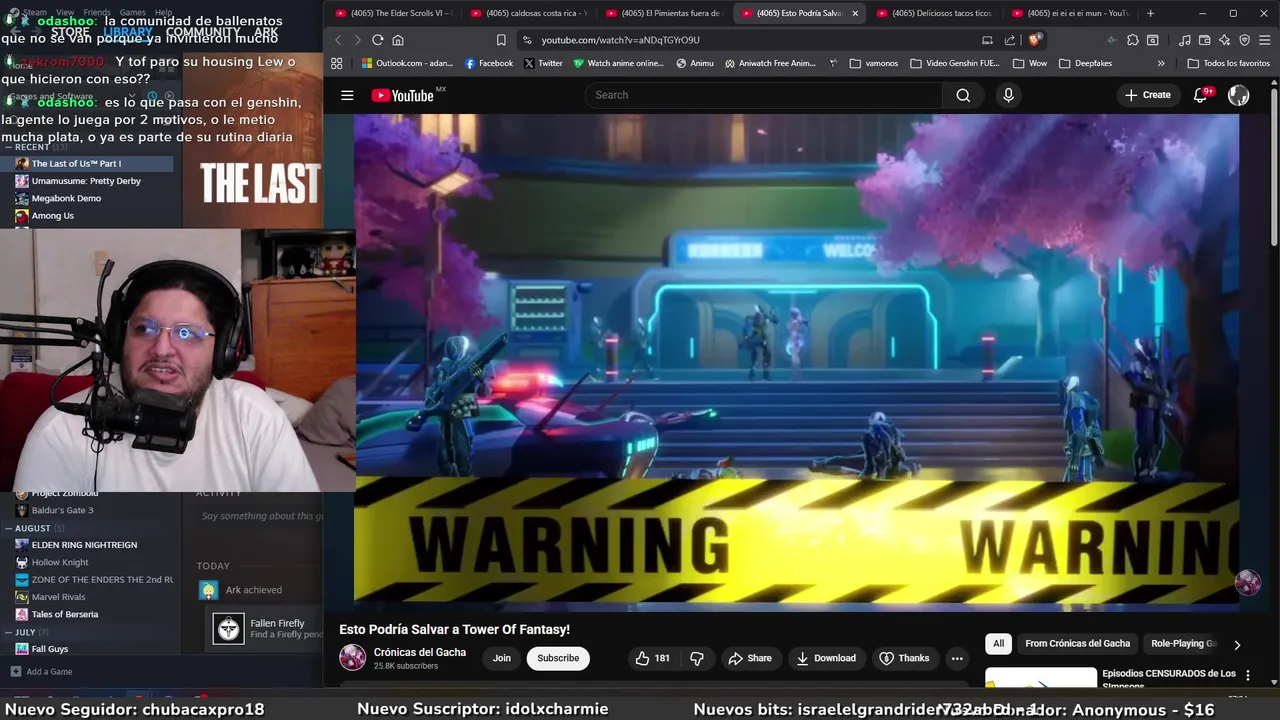Collapse the JULY group in Steam library

8,632
